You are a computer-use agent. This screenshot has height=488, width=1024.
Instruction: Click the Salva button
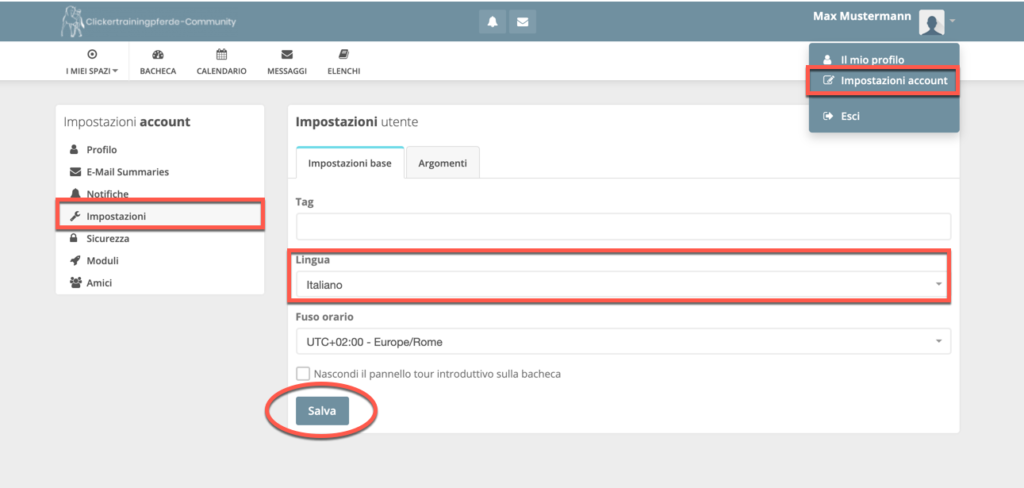tap(322, 411)
